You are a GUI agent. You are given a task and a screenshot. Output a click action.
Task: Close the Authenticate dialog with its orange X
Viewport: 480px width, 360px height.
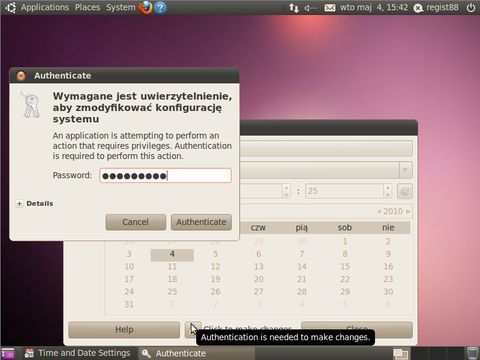point(21,76)
